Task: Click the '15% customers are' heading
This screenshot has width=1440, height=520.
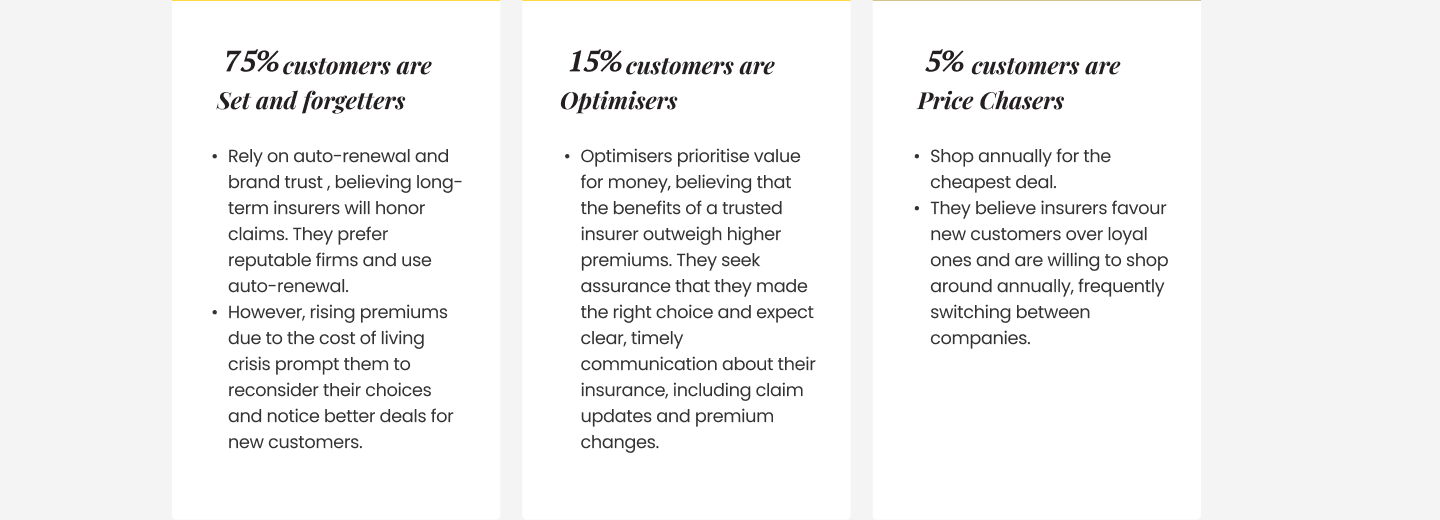Action: pyautogui.click(x=671, y=64)
